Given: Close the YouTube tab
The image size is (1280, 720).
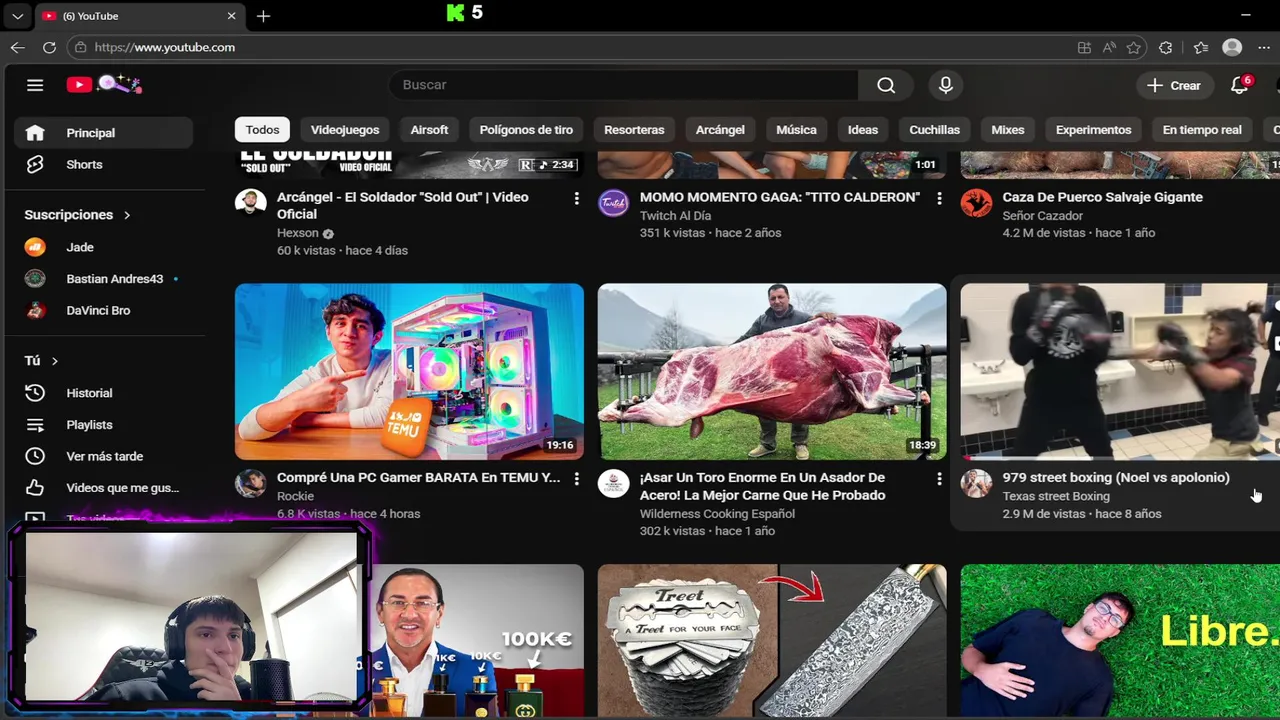Looking at the screenshot, I should [231, 16].
